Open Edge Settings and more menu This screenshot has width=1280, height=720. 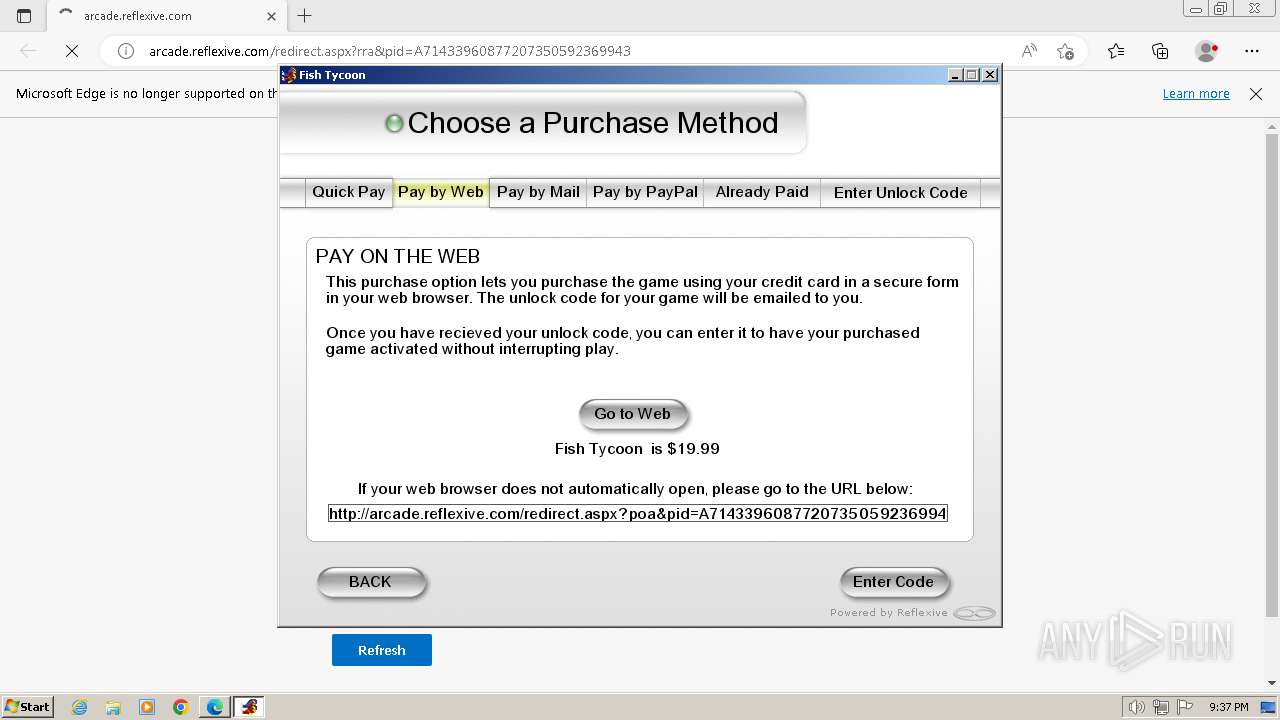pyautogui.click(x=1252, y=51)
